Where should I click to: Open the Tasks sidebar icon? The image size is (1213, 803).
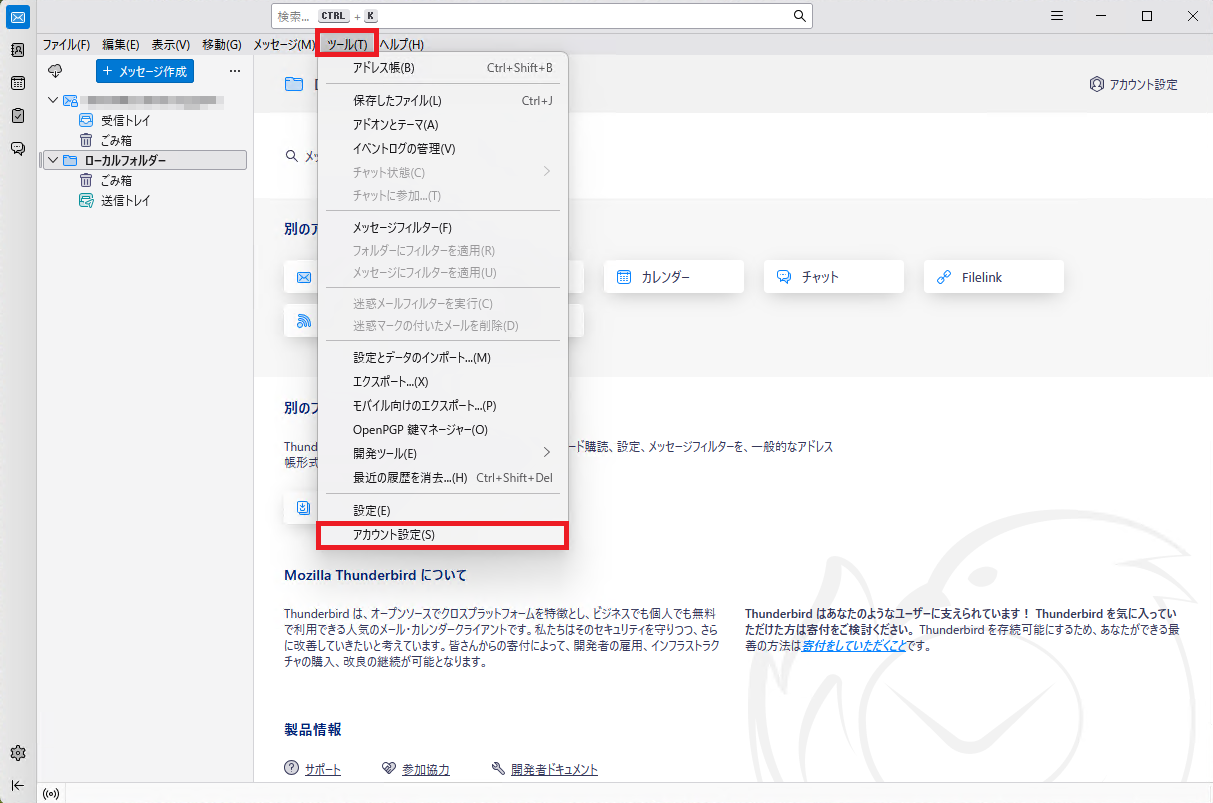17,115
